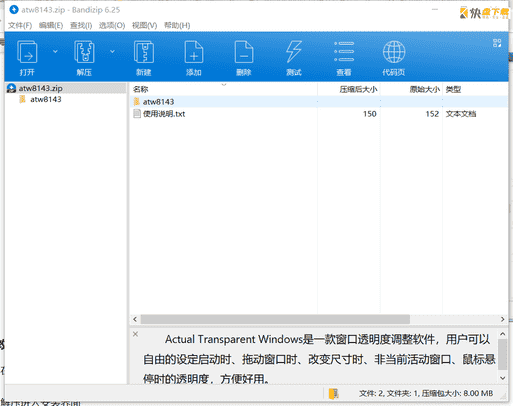513x406 pixels.
Task: Click the View (查看) list icon
Action: pos(344,52)
